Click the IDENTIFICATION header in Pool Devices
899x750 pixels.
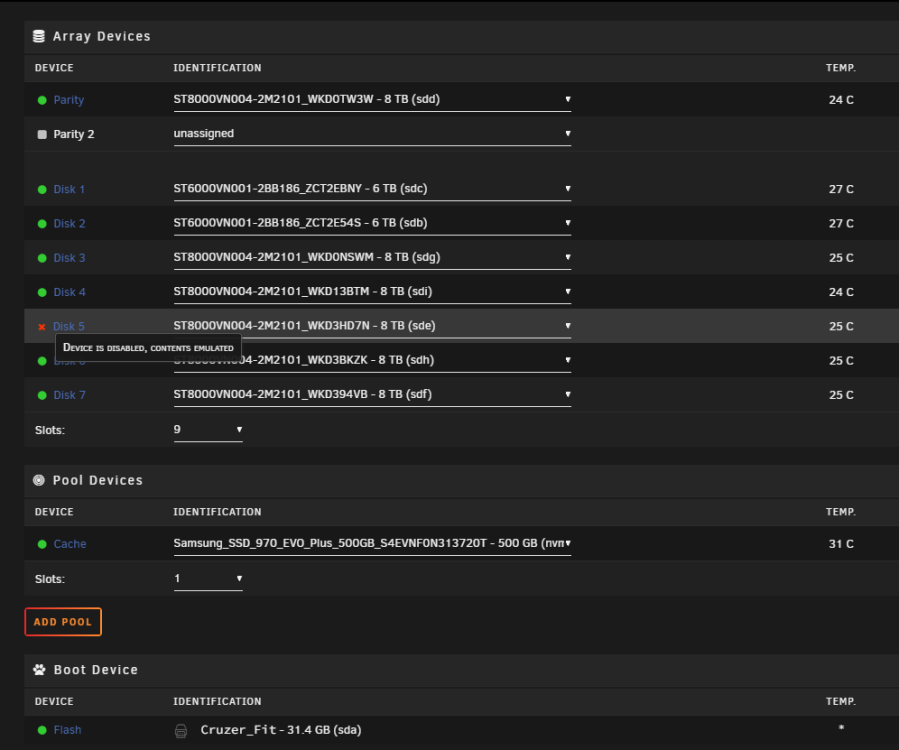pyautogui.click(x=217, y=512)
